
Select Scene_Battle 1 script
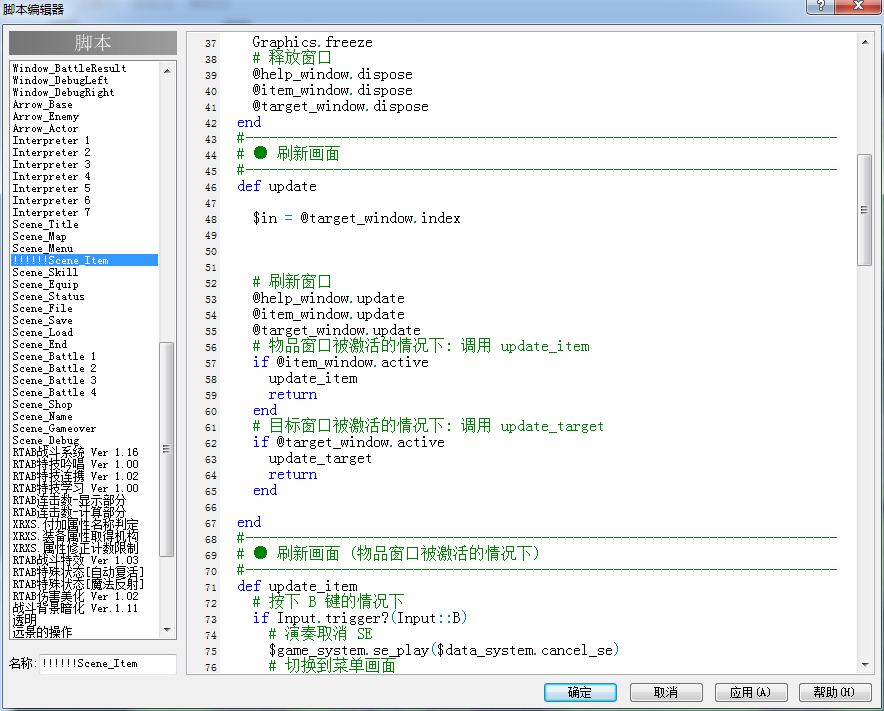[x=54, y=356]
